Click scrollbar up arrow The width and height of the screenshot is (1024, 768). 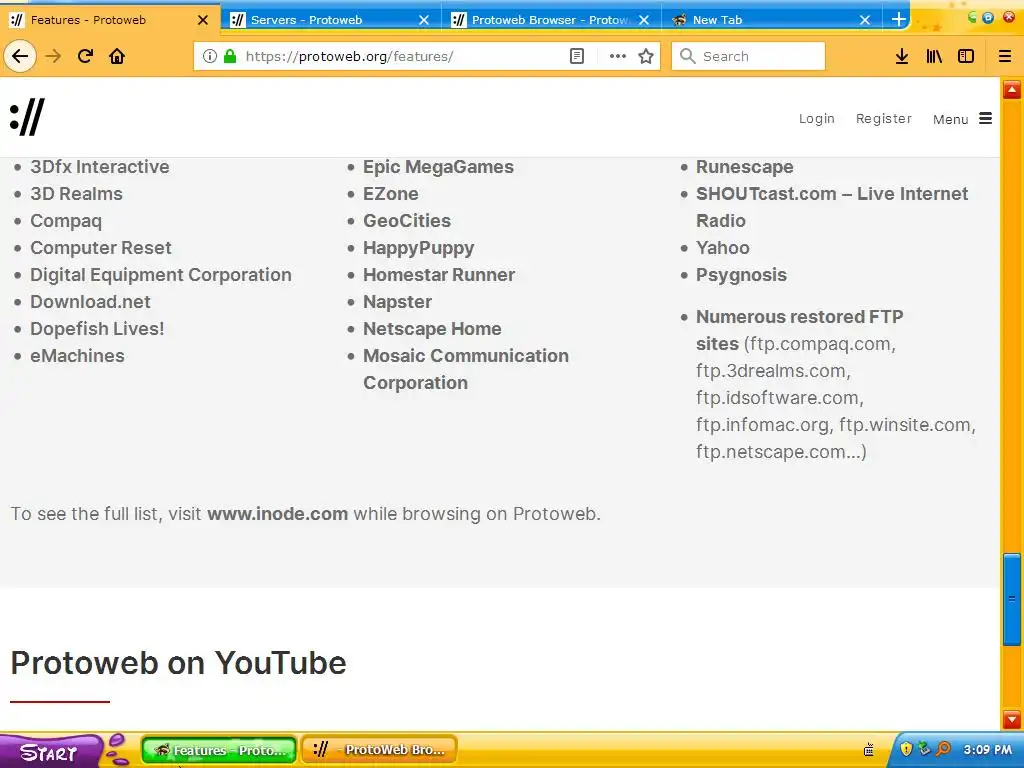pyautogui.click(x=1012, y=90)
